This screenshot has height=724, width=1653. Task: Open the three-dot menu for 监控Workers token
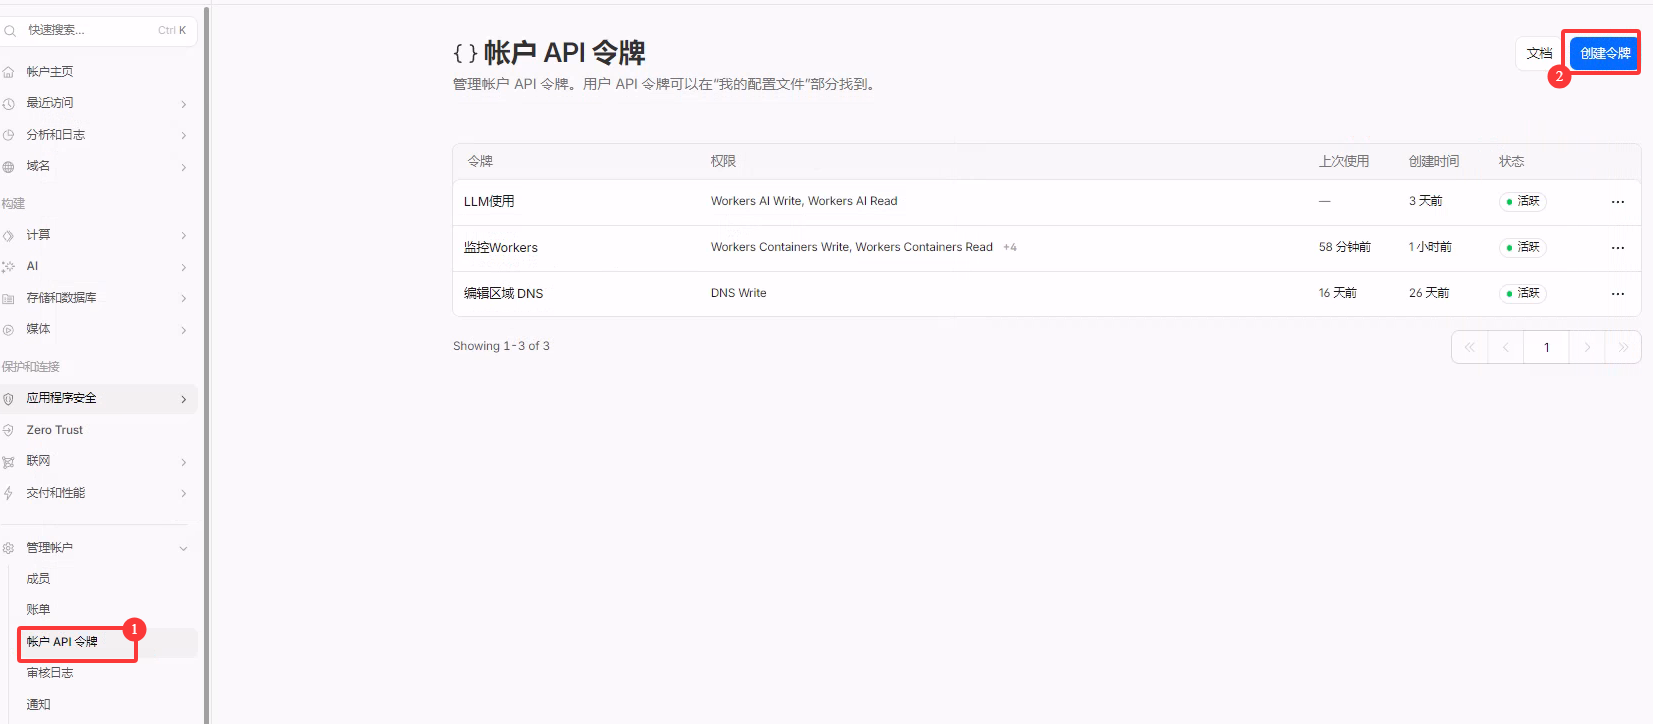pyautogui.click(x=1617, y=248)
